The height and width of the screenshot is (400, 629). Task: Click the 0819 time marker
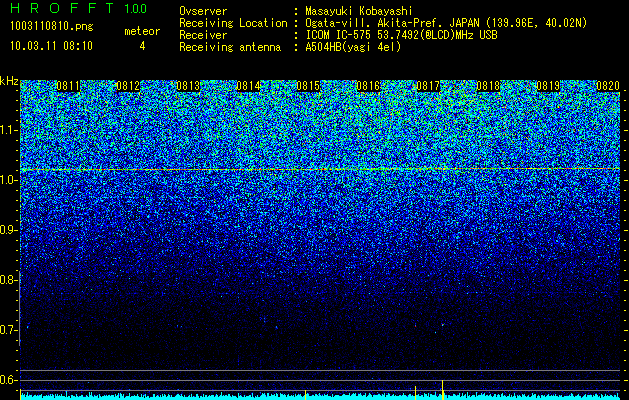pos(548,86)
